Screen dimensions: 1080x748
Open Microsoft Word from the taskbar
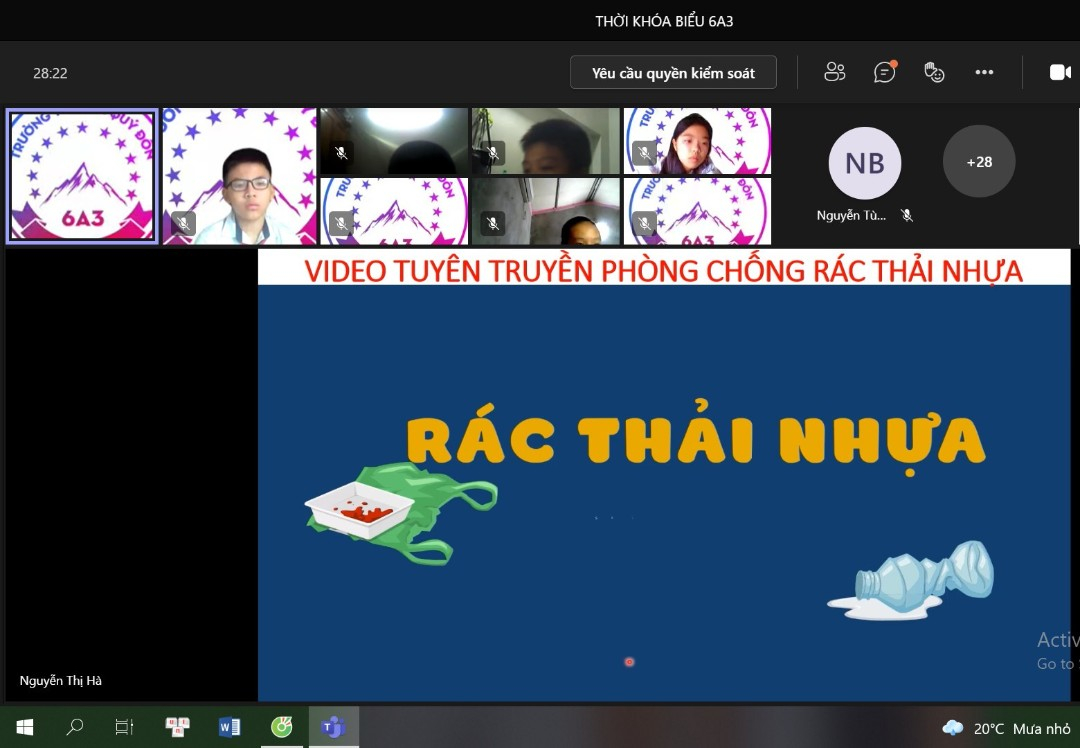(x=229, y=727)
